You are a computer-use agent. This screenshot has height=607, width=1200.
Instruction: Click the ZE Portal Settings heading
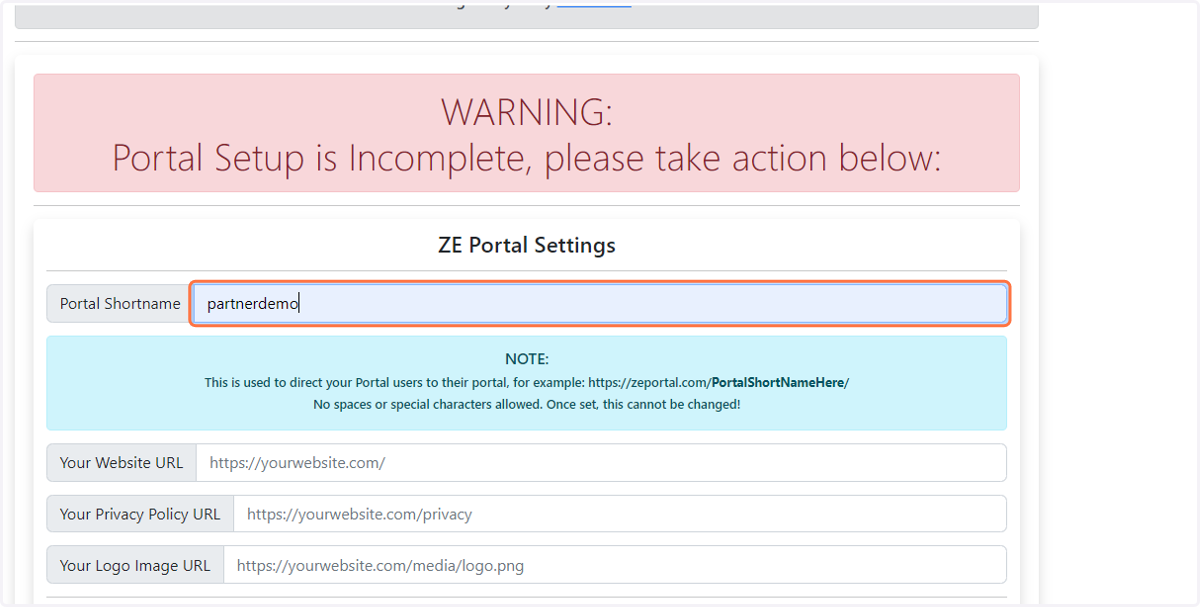pyautogui.click(x=527, y=245)
